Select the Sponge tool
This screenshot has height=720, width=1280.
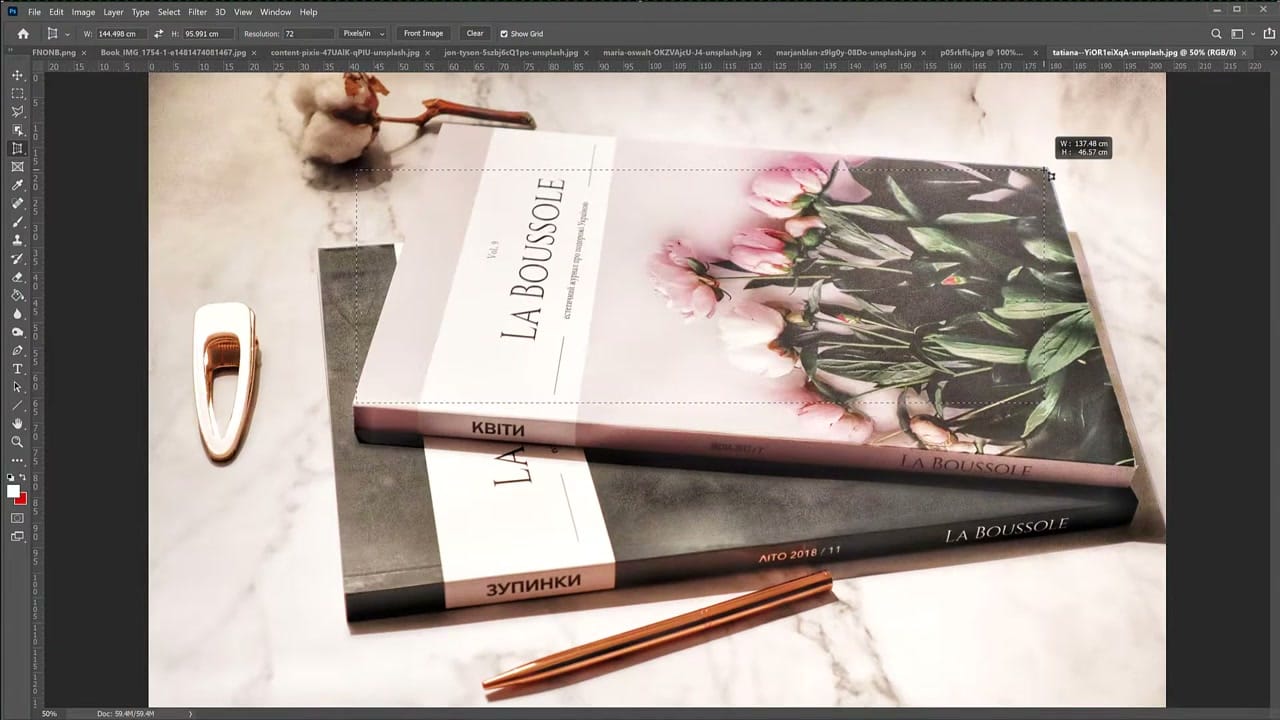[17, 332]
